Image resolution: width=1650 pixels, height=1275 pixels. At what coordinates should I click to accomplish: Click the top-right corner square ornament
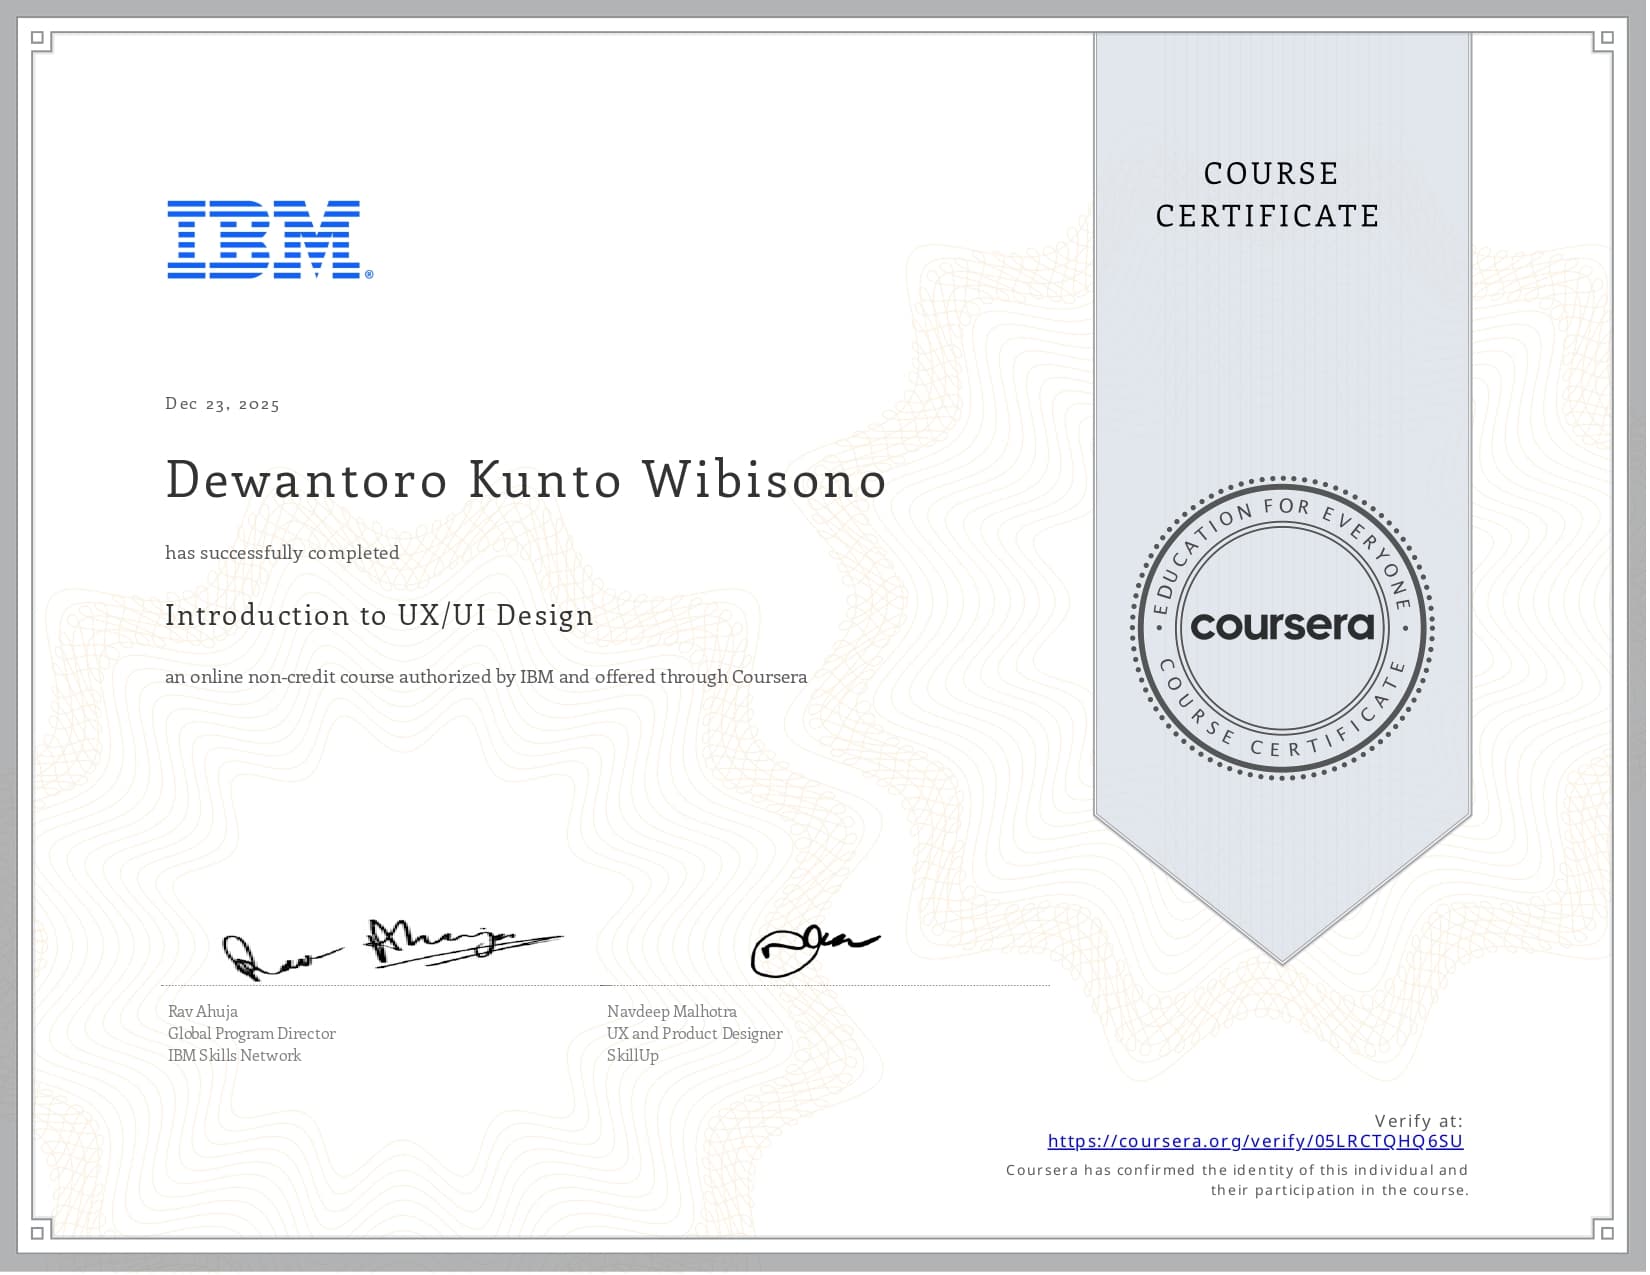pos(1607,39)
